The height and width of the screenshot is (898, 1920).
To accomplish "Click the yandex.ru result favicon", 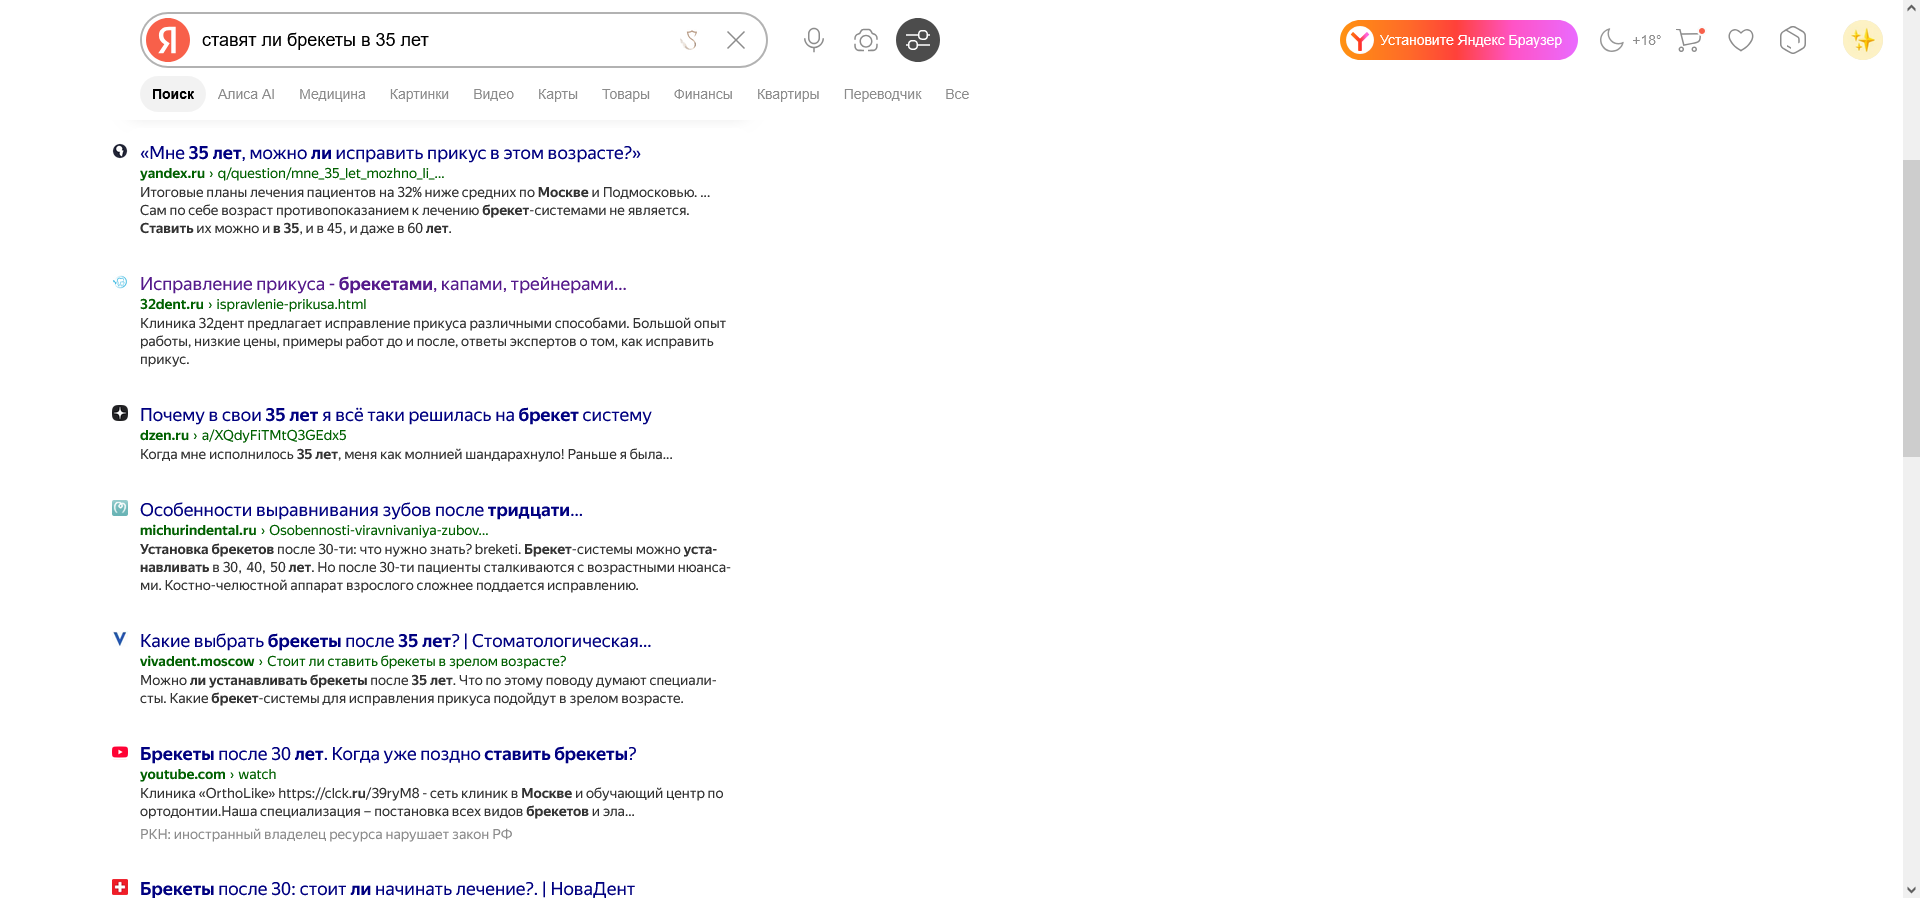I will coord(120,151).
